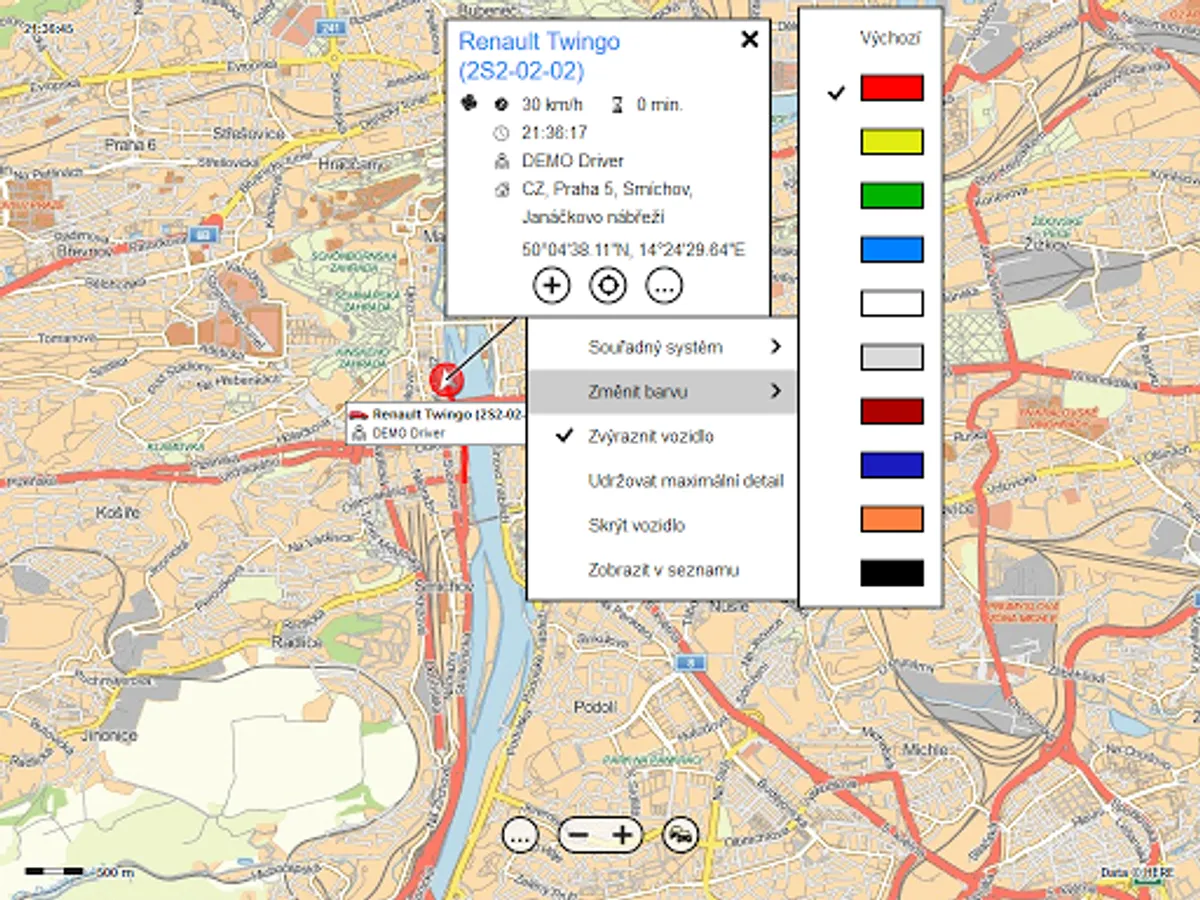Pick the yellow color swatch

[x=892, y=142]
